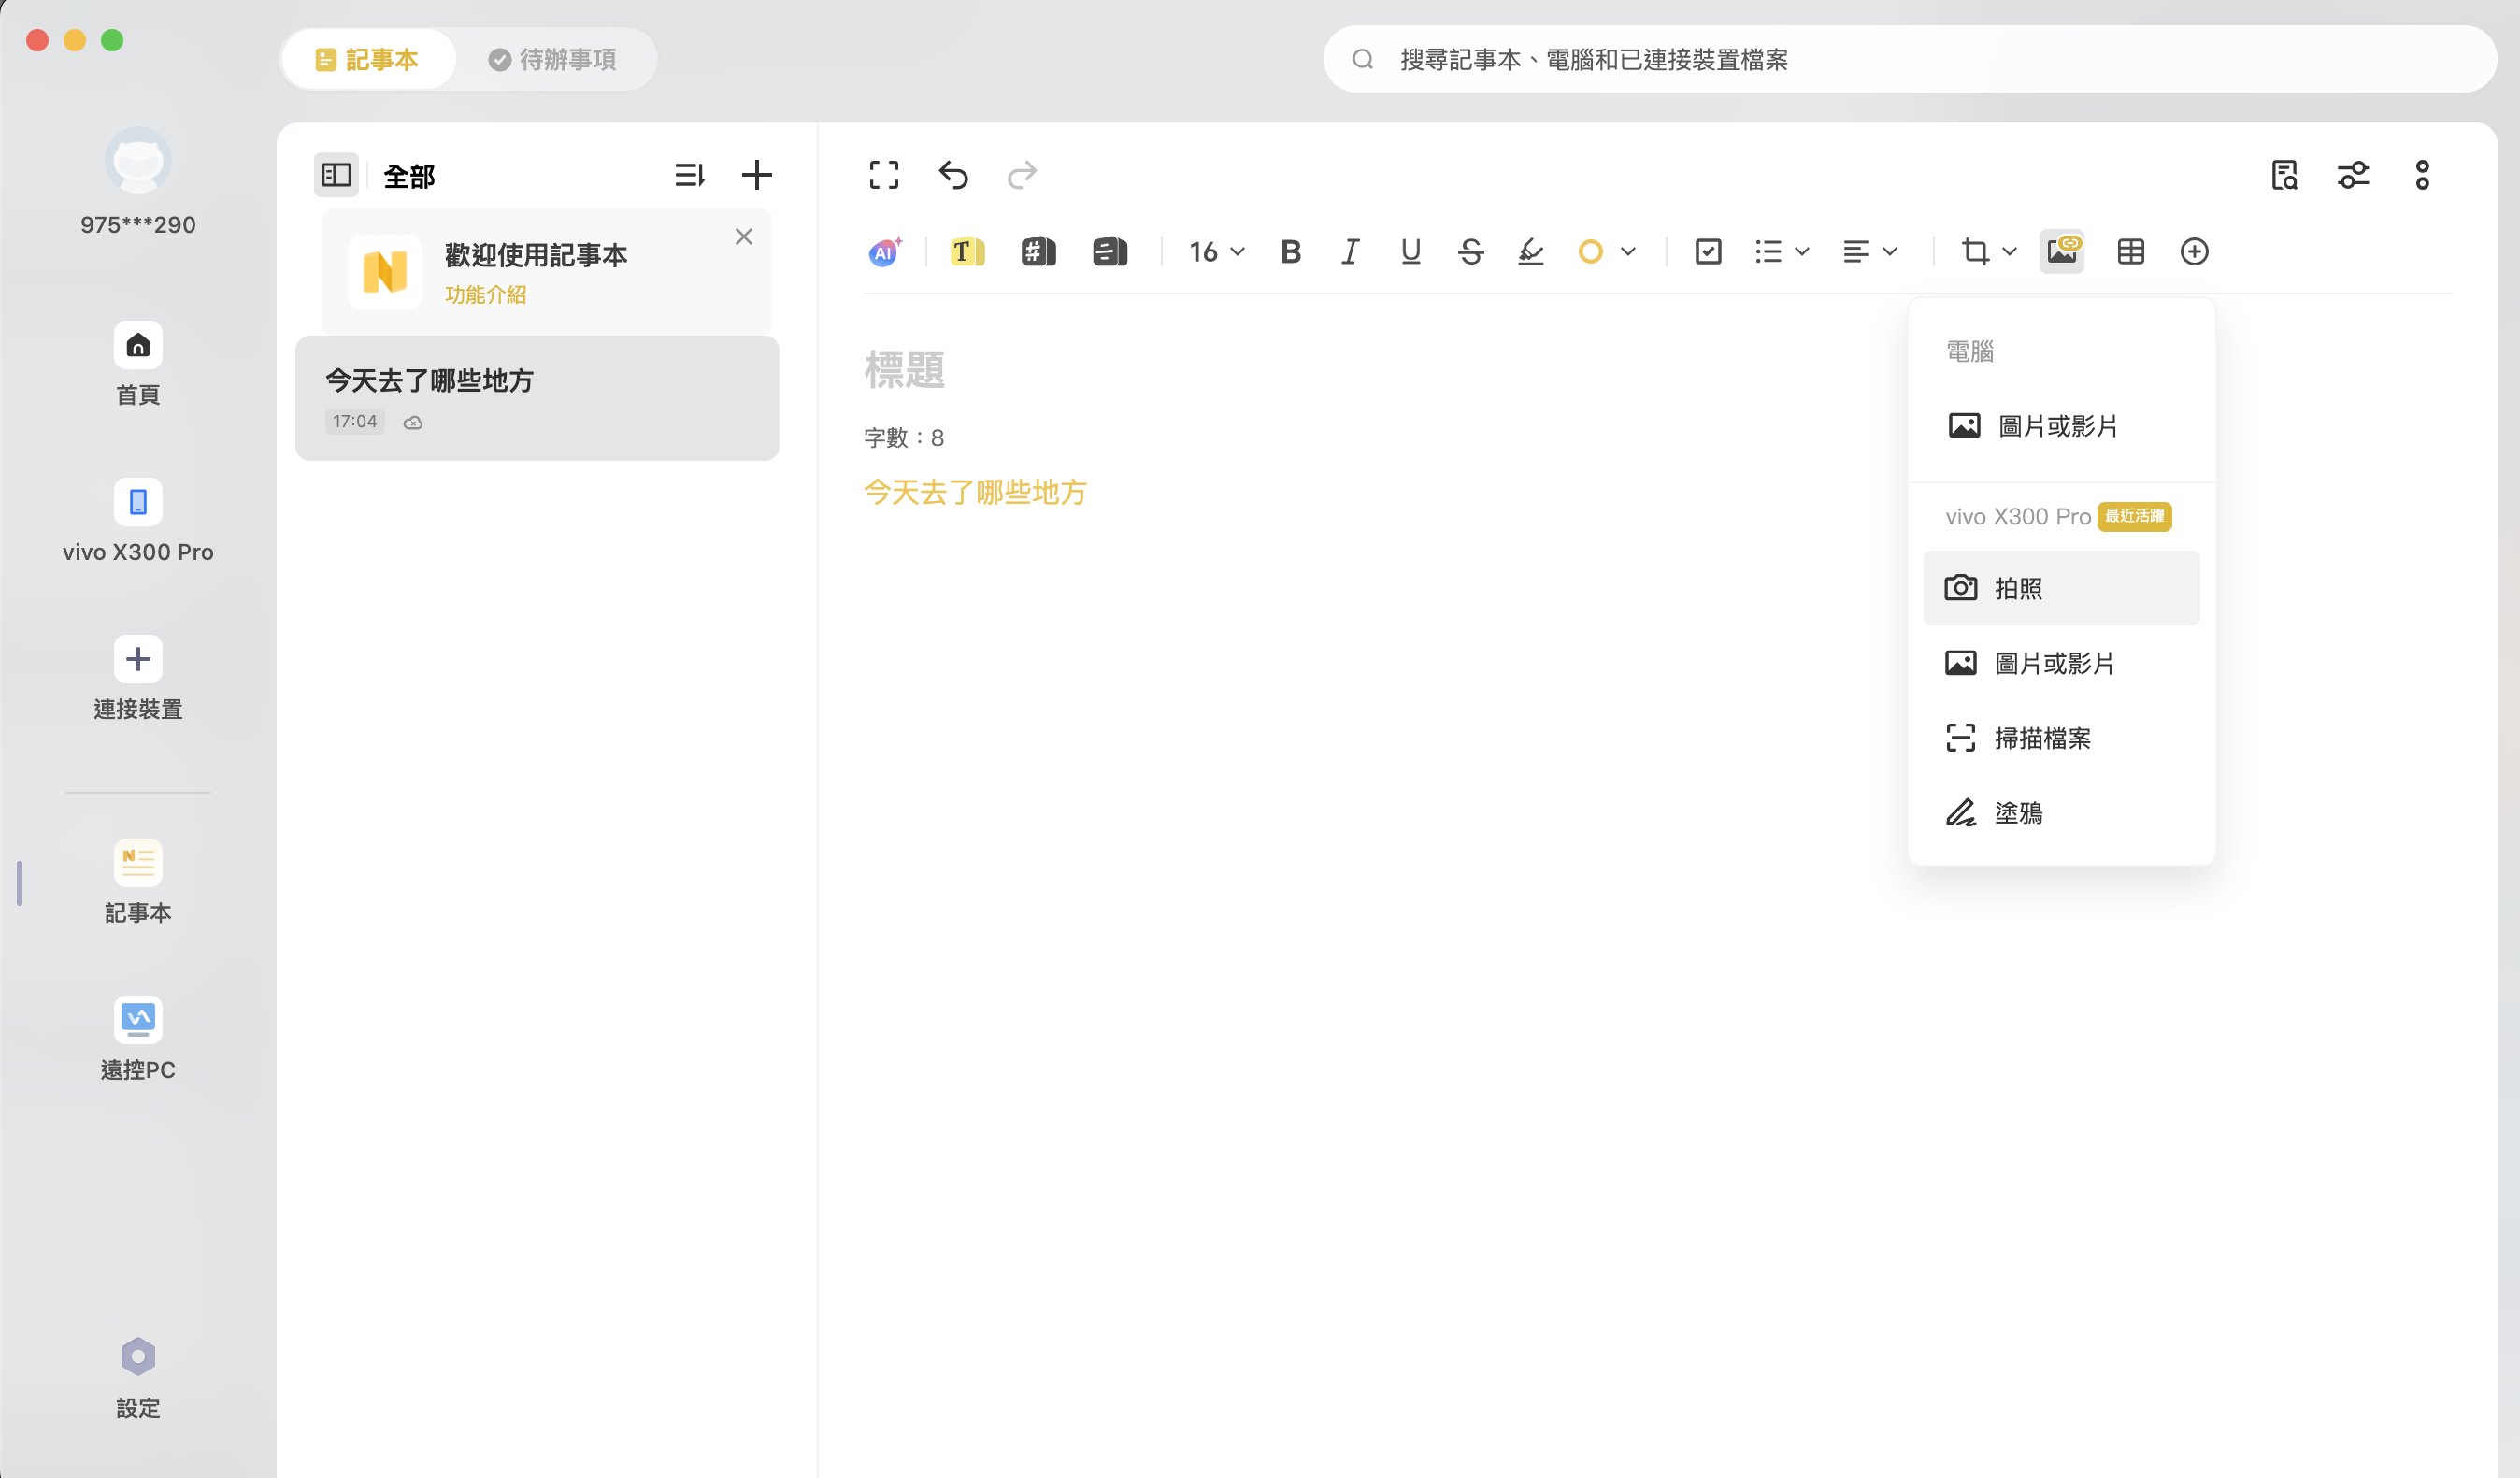Insert a checkbox to-do item
This screenshot has height=1478, width=2520.
pyautogui.click(x=1708, y=252)
